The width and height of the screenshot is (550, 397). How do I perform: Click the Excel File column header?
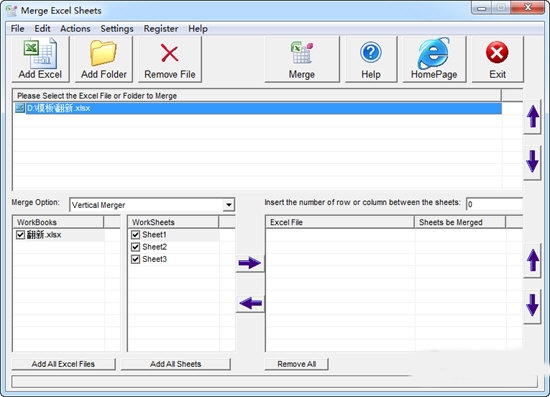(340, 222)
